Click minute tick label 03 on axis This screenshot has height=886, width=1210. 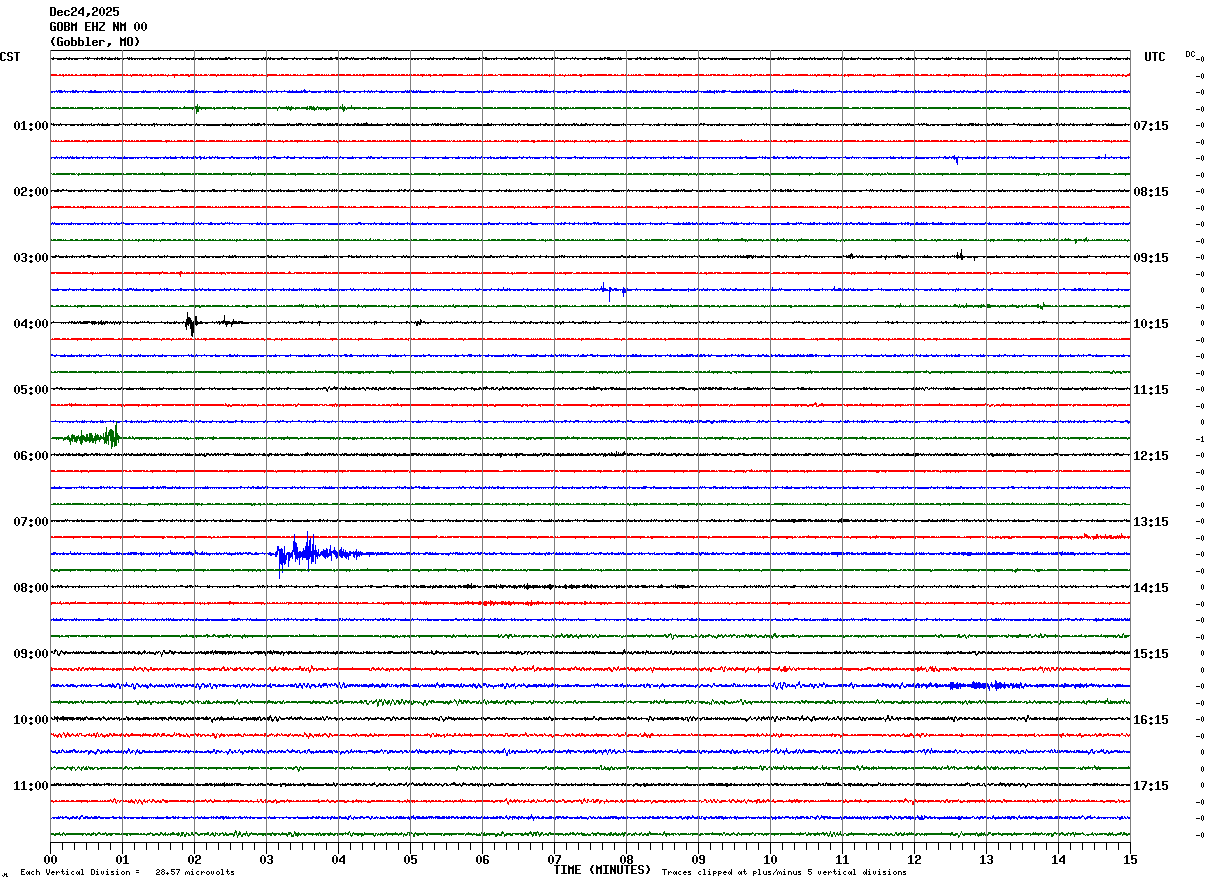(x=266, y=859)
